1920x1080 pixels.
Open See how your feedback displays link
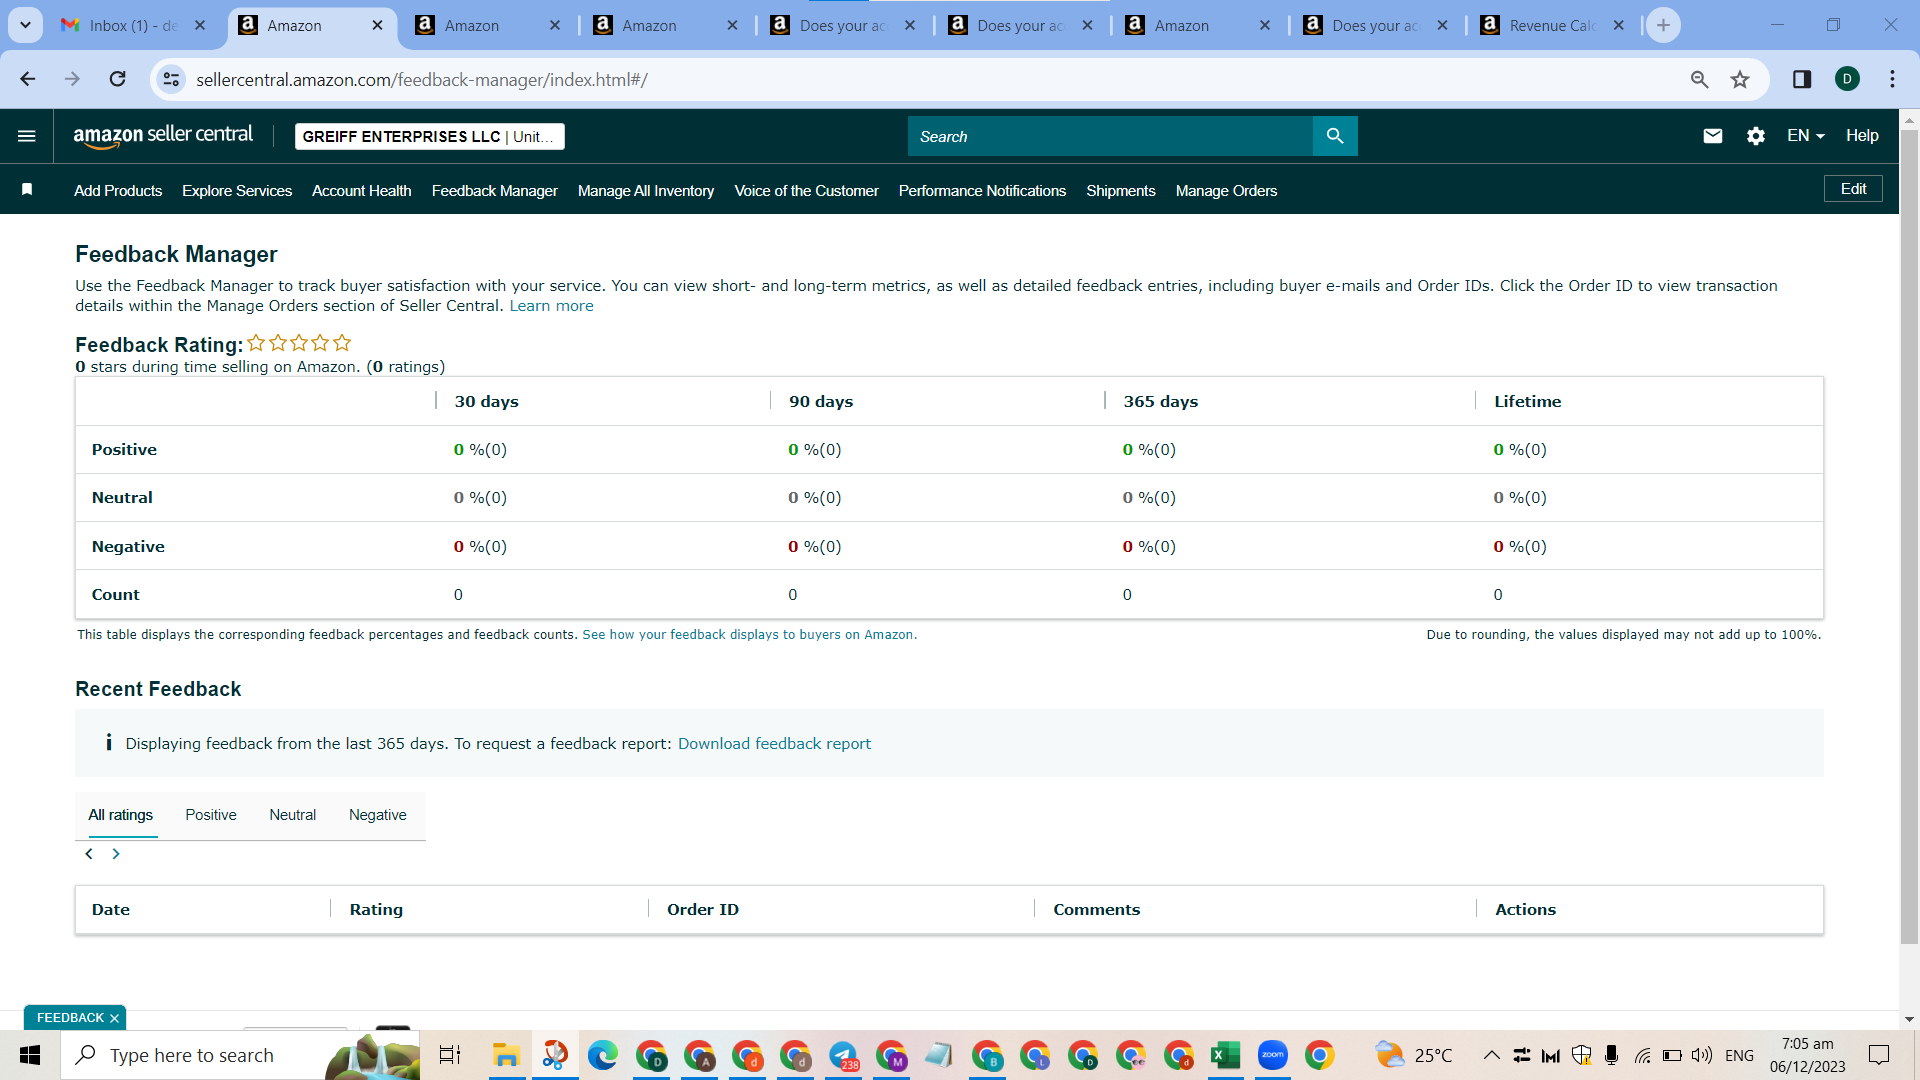click(x=749, y=635)
